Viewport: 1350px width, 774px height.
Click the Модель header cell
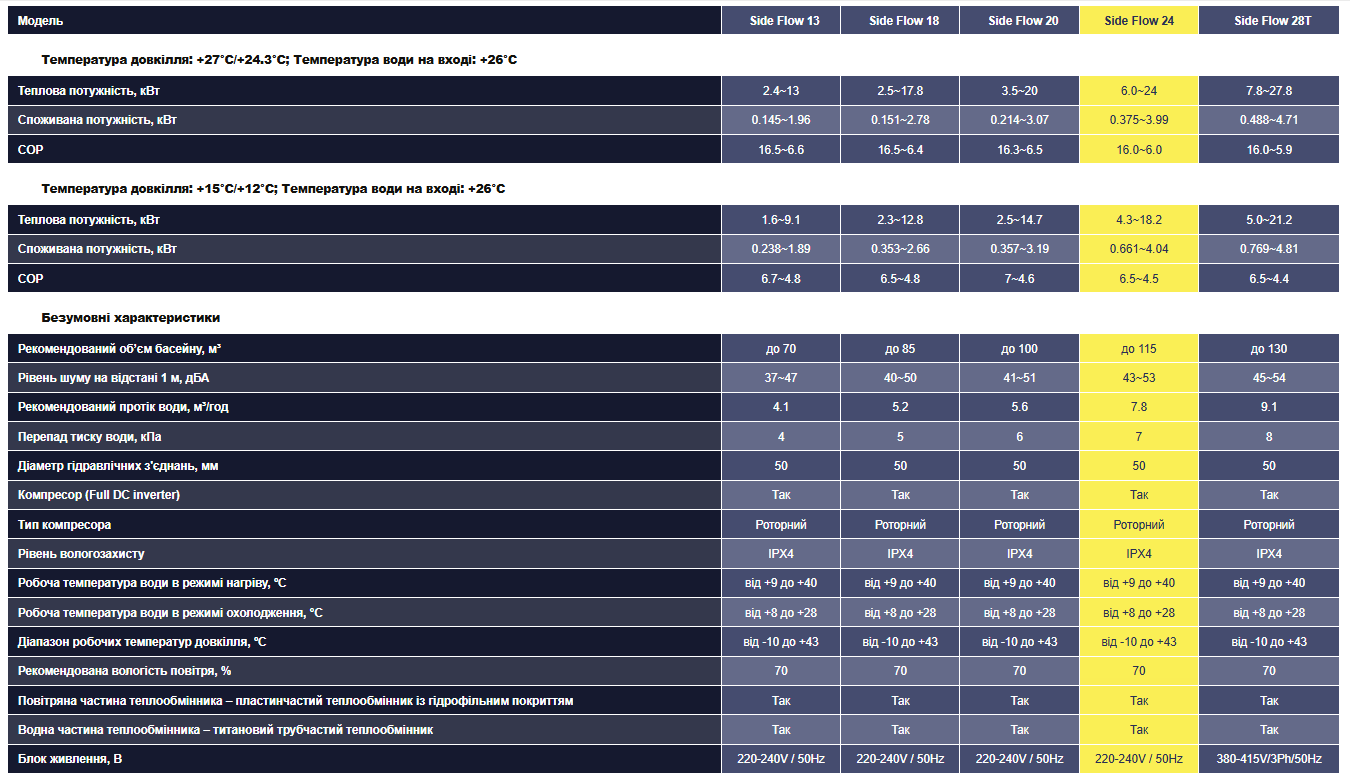[x=40, y=21]
